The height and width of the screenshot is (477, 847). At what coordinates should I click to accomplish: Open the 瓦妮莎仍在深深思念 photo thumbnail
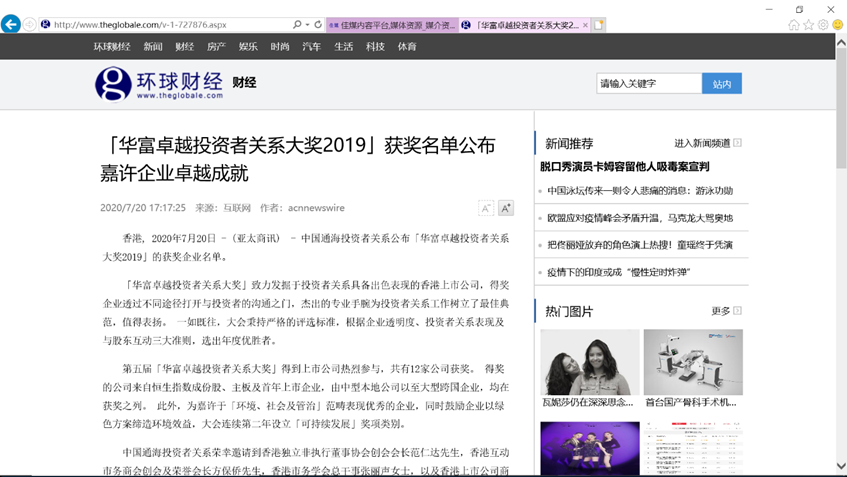[590, 362]
